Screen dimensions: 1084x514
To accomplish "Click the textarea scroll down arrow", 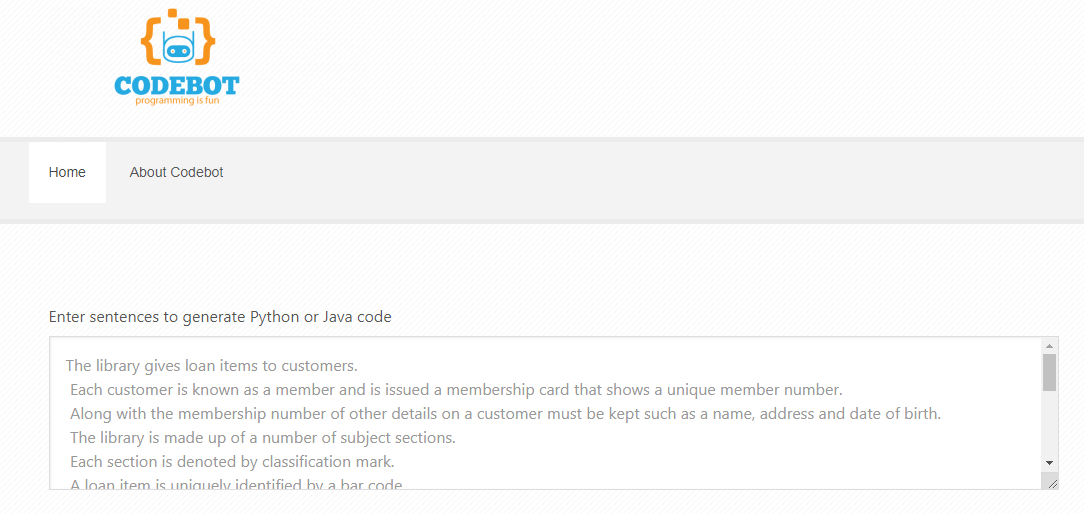I will pos(1049,463).
